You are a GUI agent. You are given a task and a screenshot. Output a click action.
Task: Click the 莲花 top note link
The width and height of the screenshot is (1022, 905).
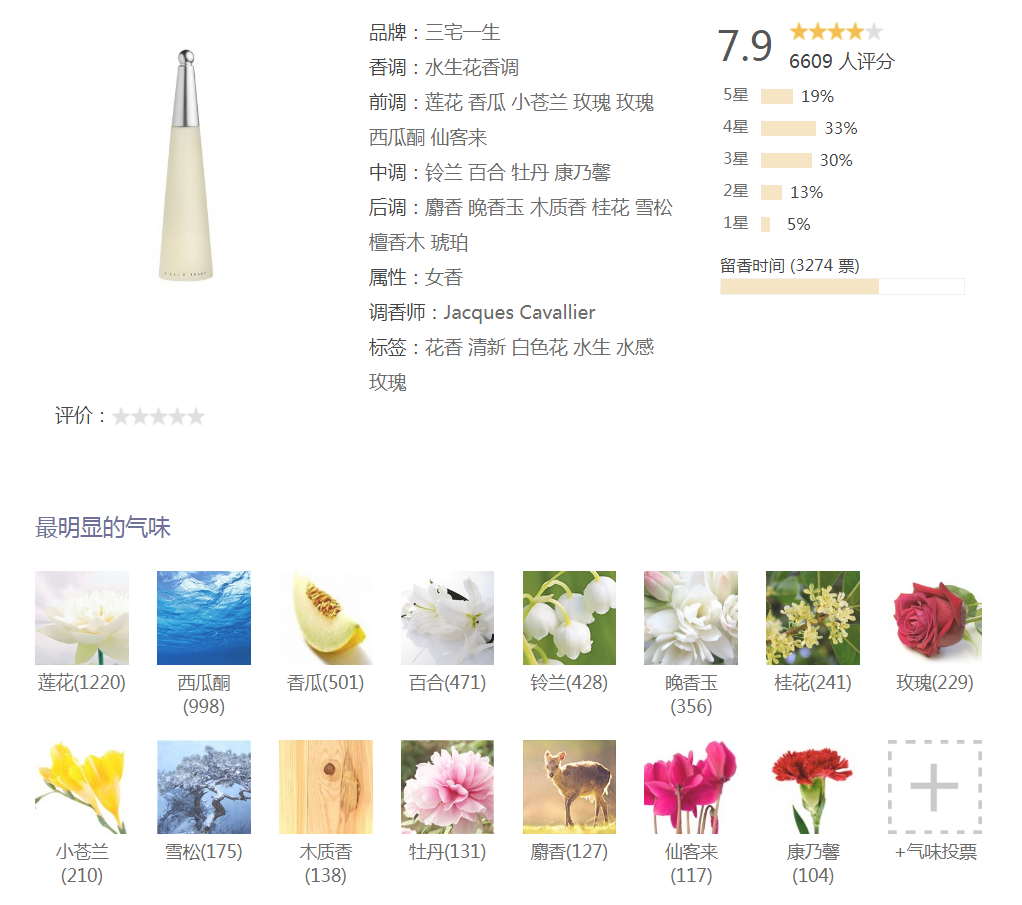(444, 102)
